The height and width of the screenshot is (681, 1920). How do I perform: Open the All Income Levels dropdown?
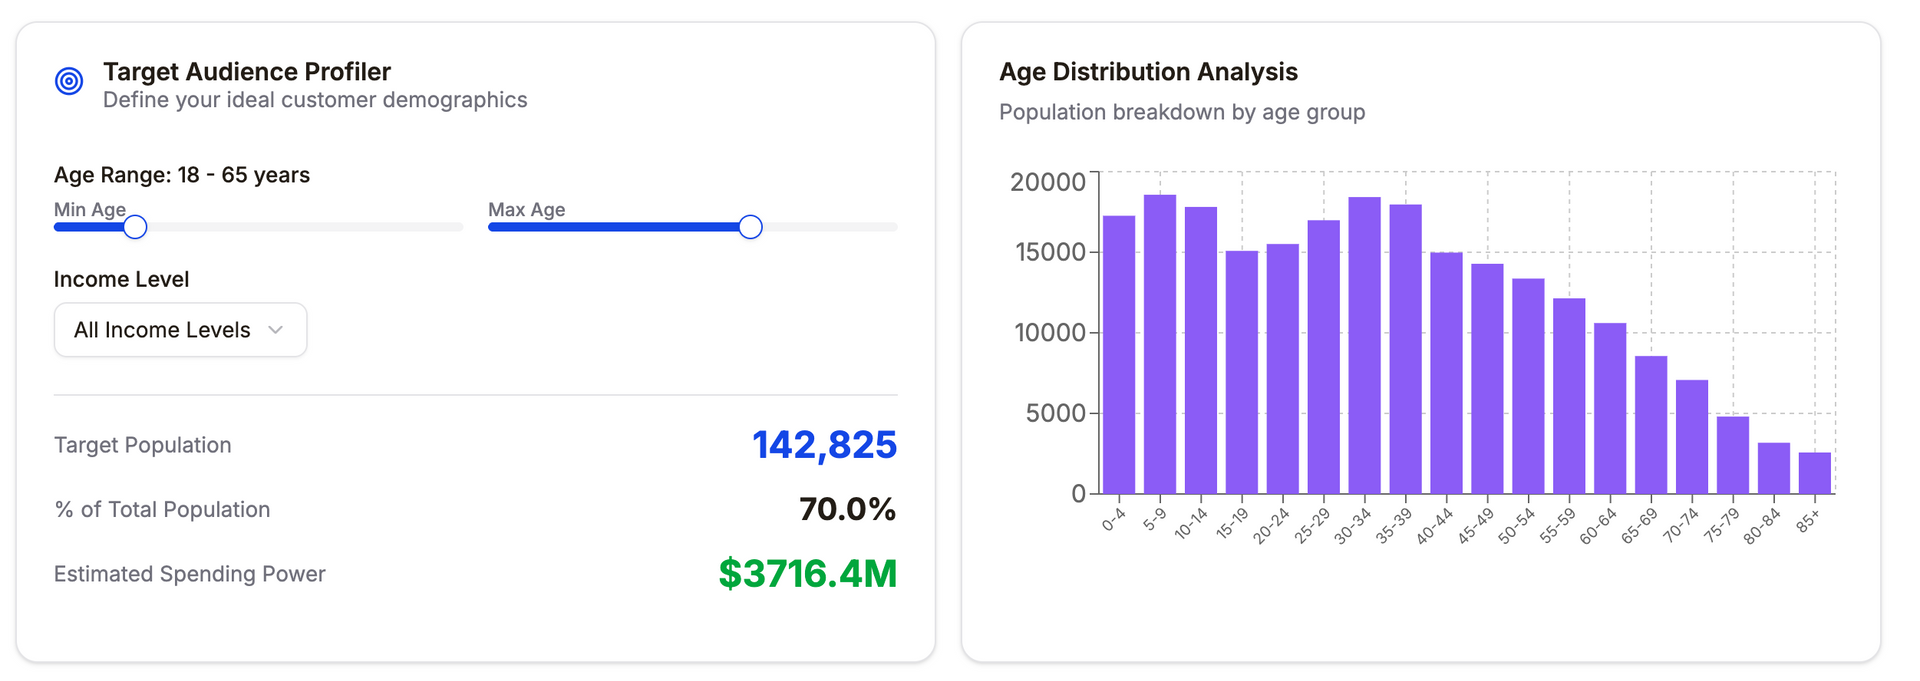tap(180, 330)
